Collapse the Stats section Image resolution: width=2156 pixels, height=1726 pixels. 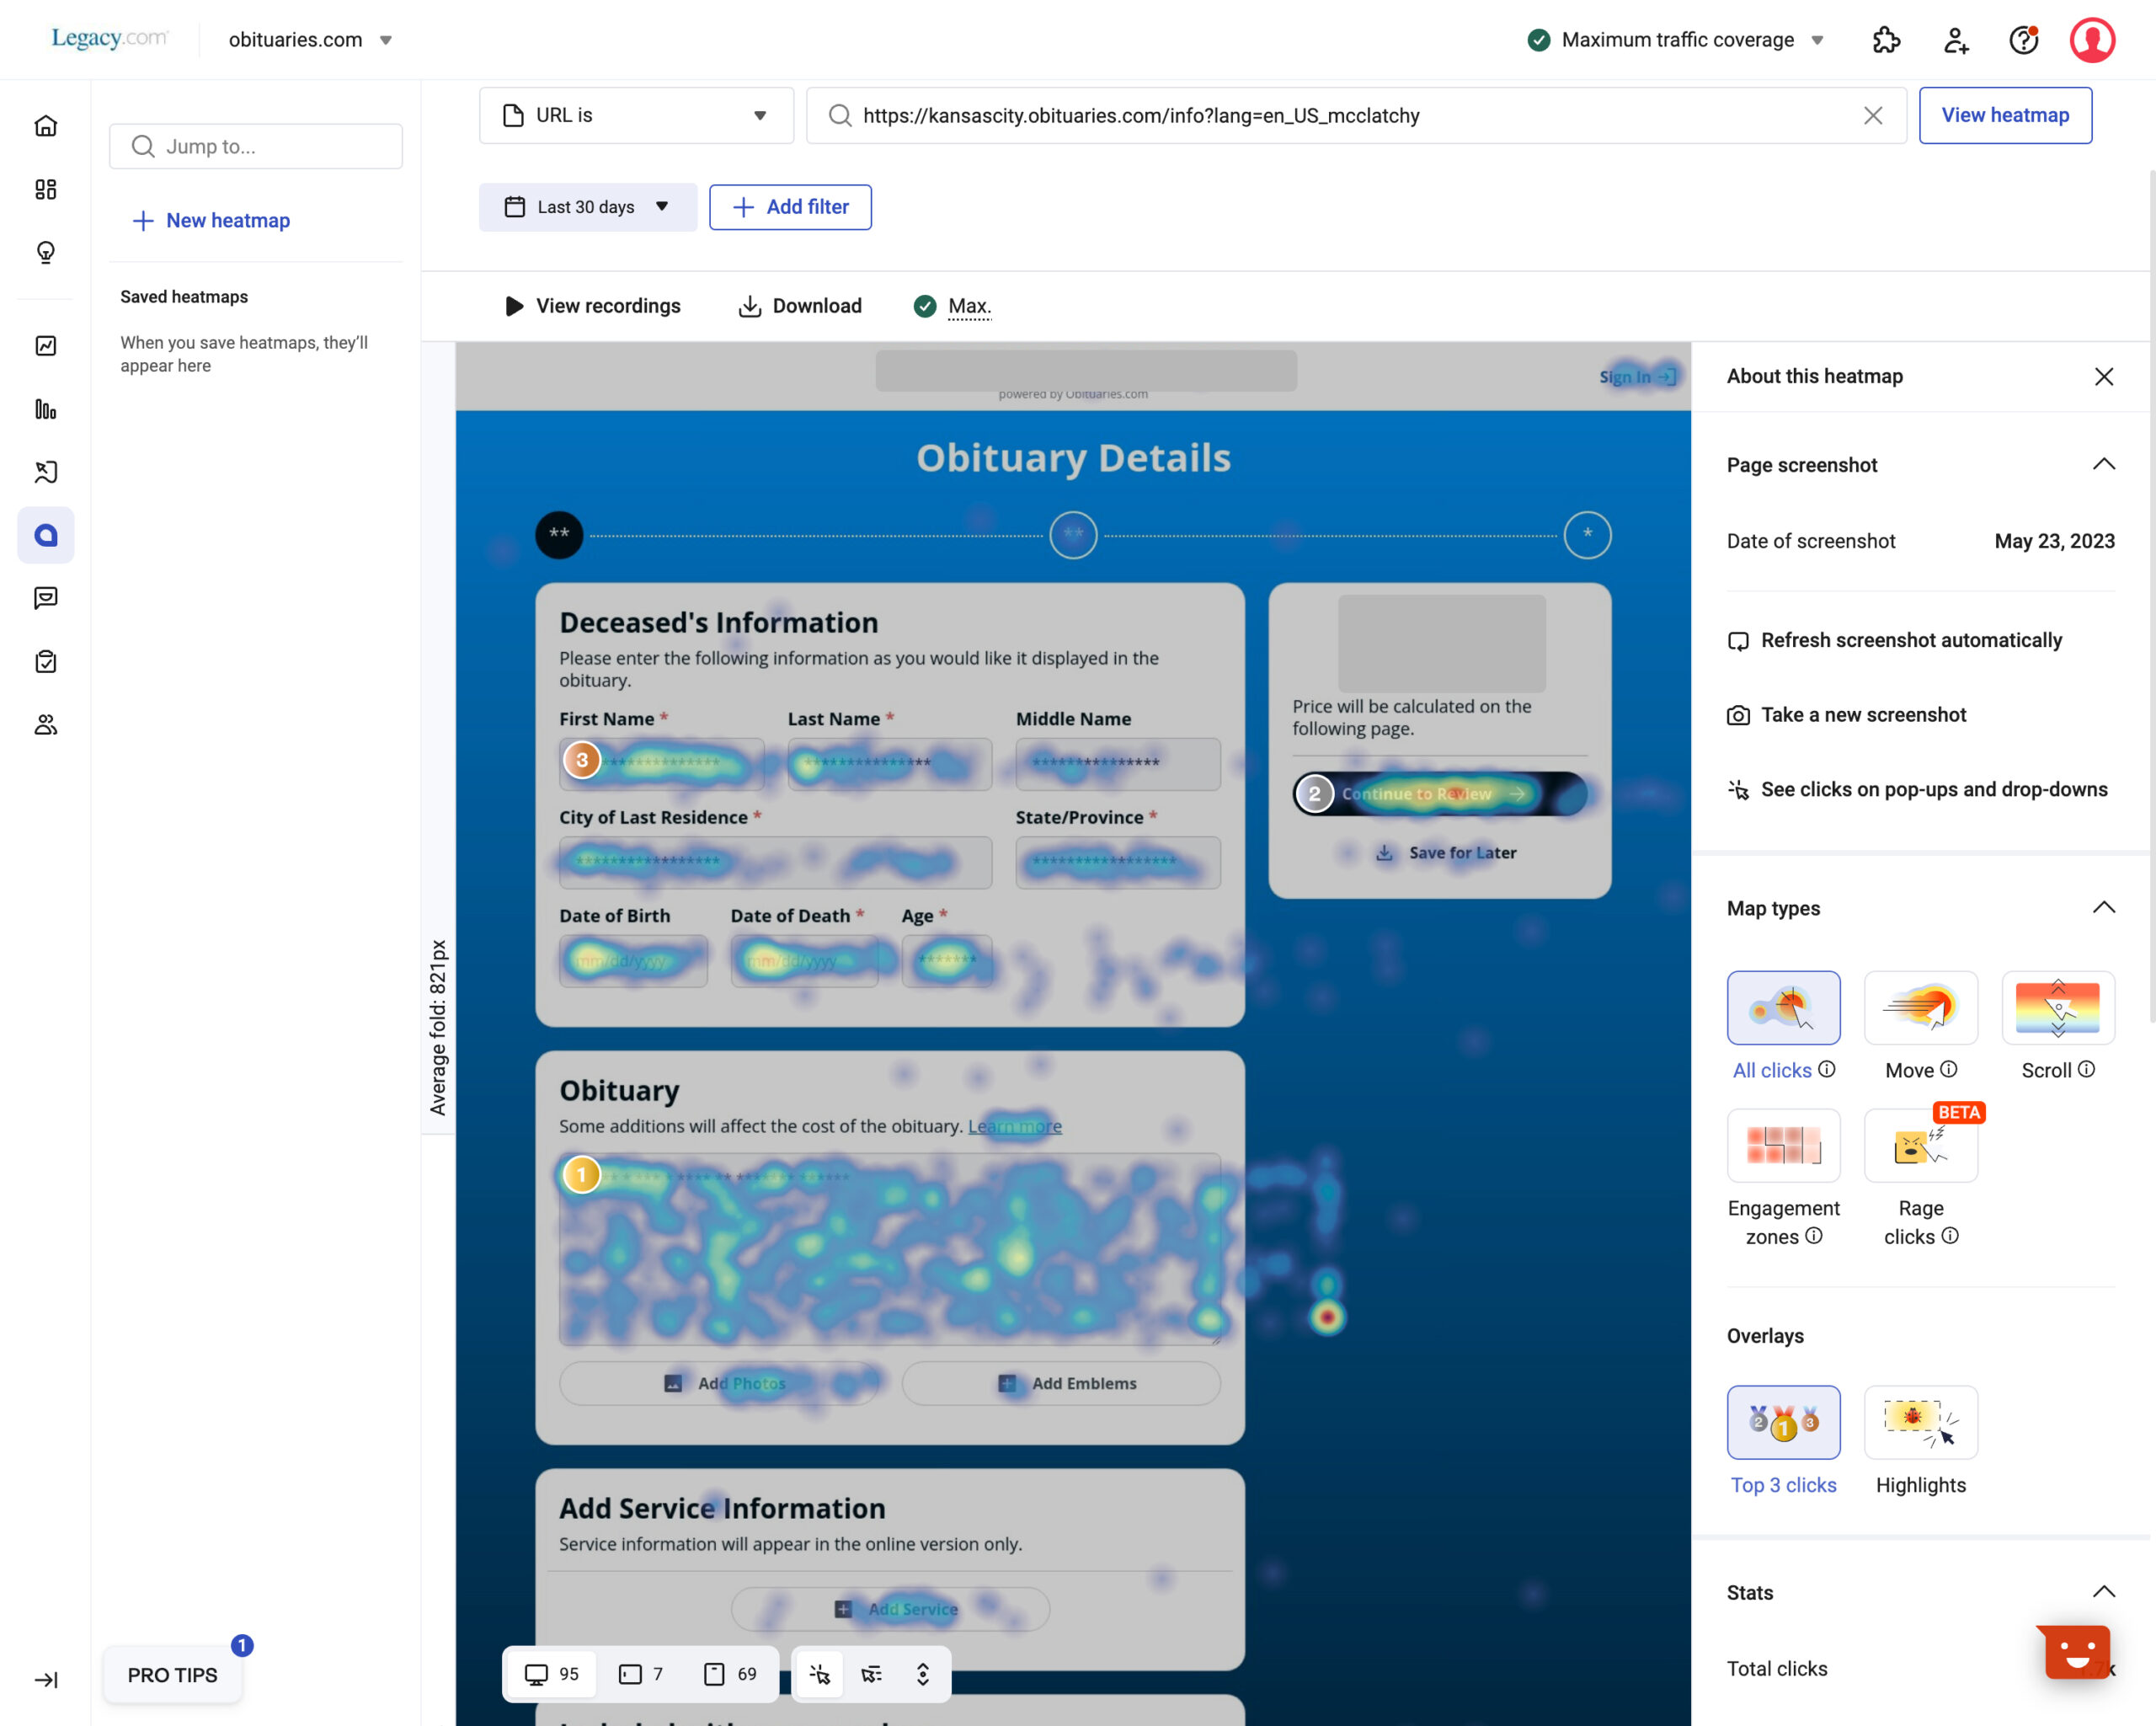(2104, 1592)
